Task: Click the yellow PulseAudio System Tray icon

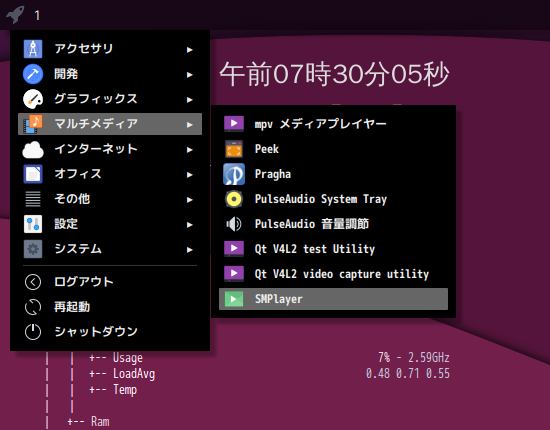Action: [x=234, y=199]
